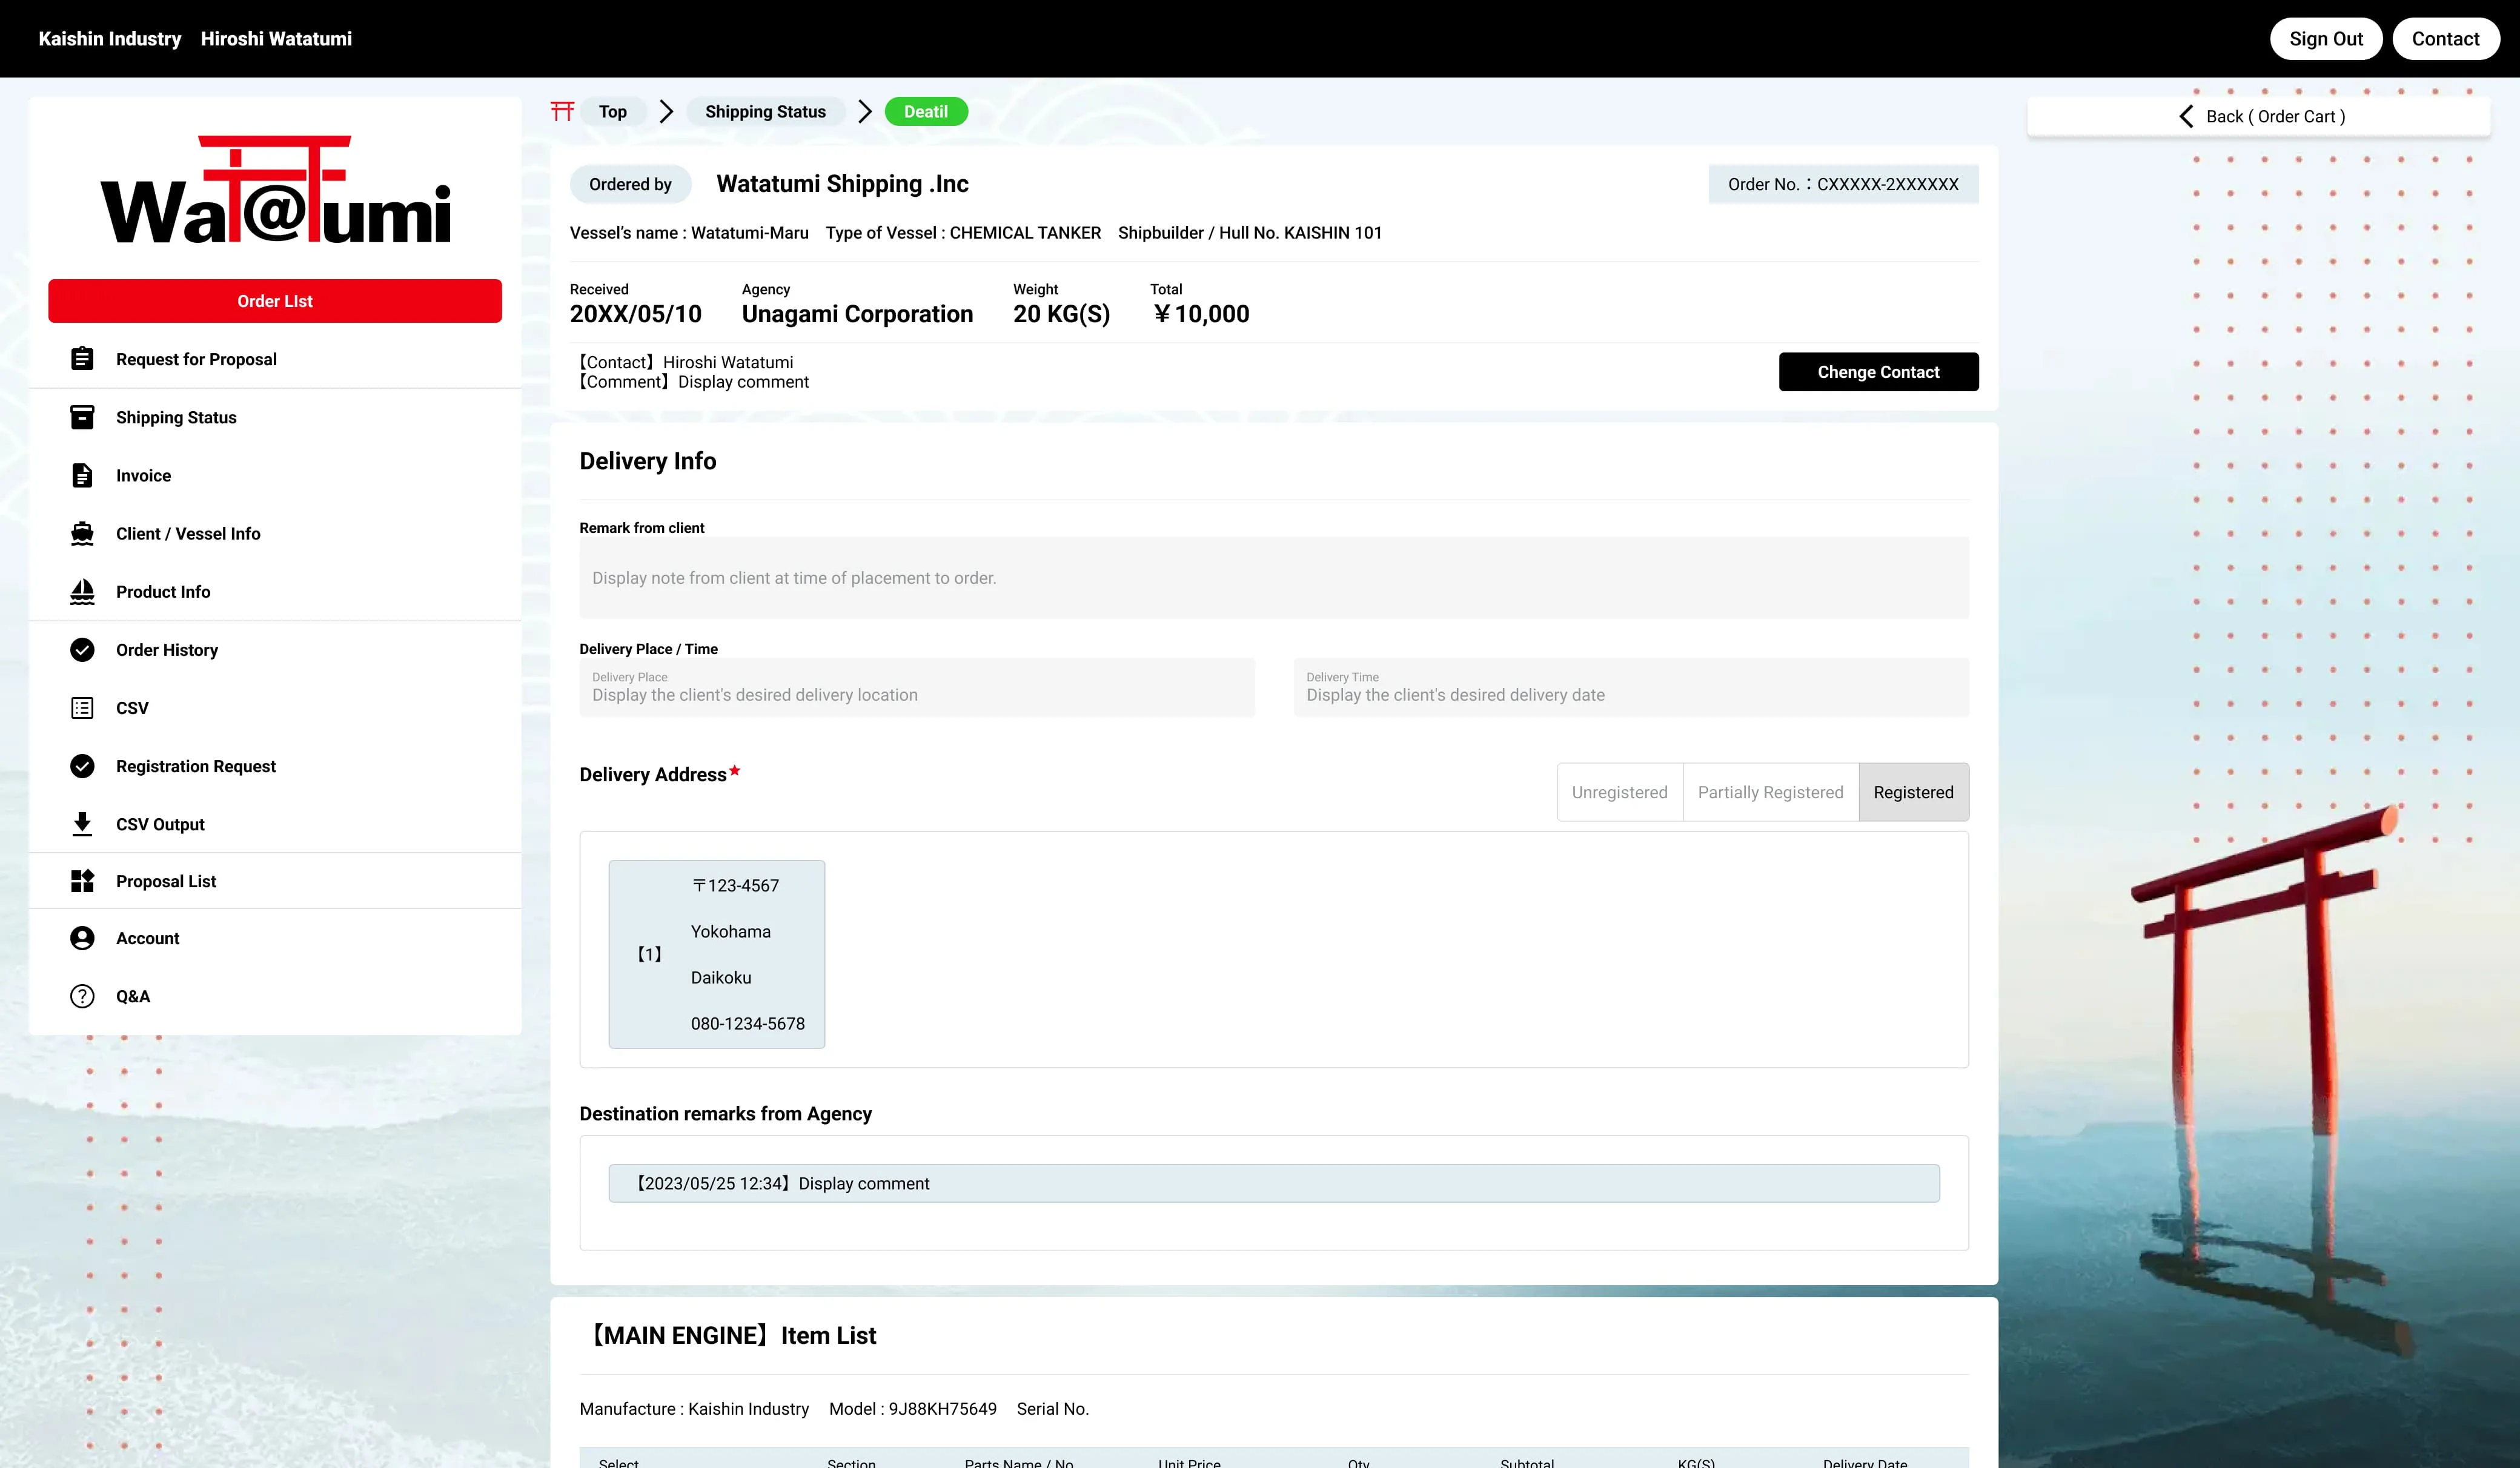The width and height of the screenshot is (2520, 1468).
Task: Open the Invoice section icon
Action: [x=82, y=475]
